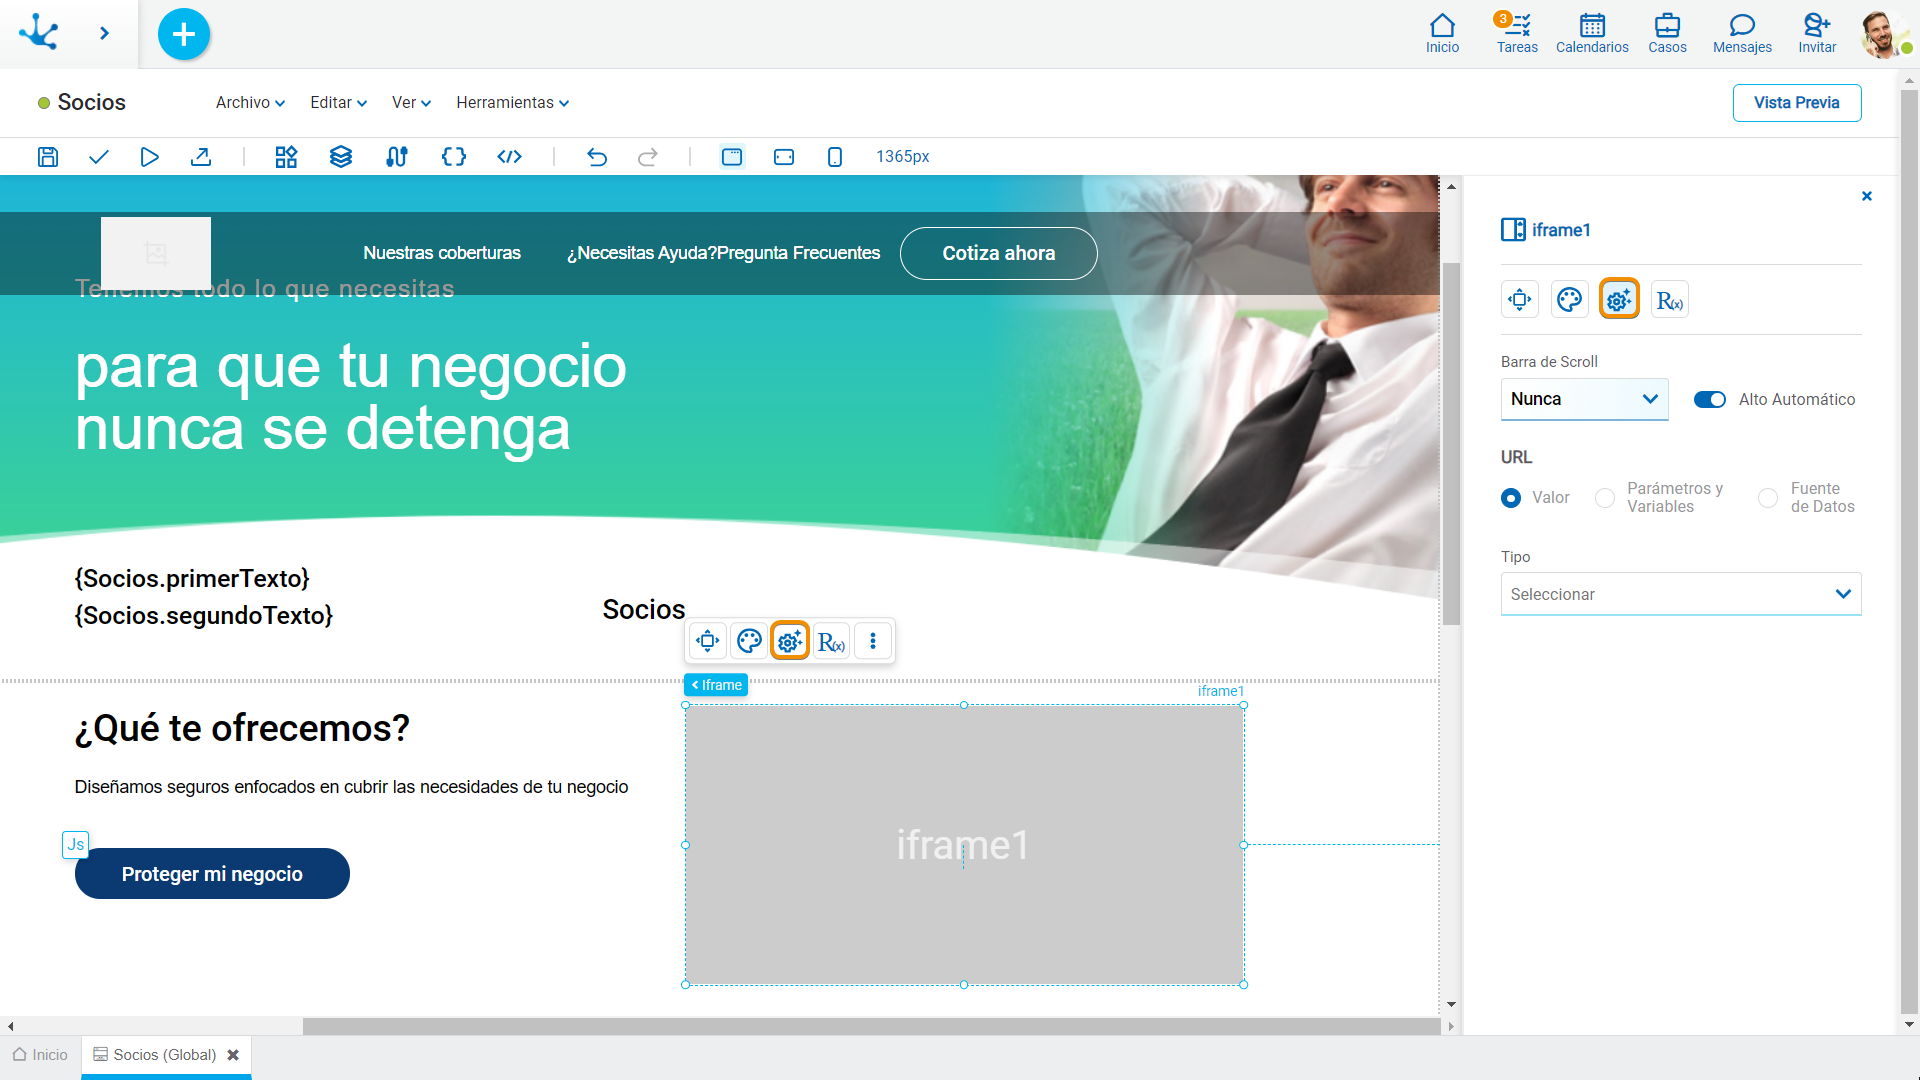Click the undo arrow

[x=597, y=157]
